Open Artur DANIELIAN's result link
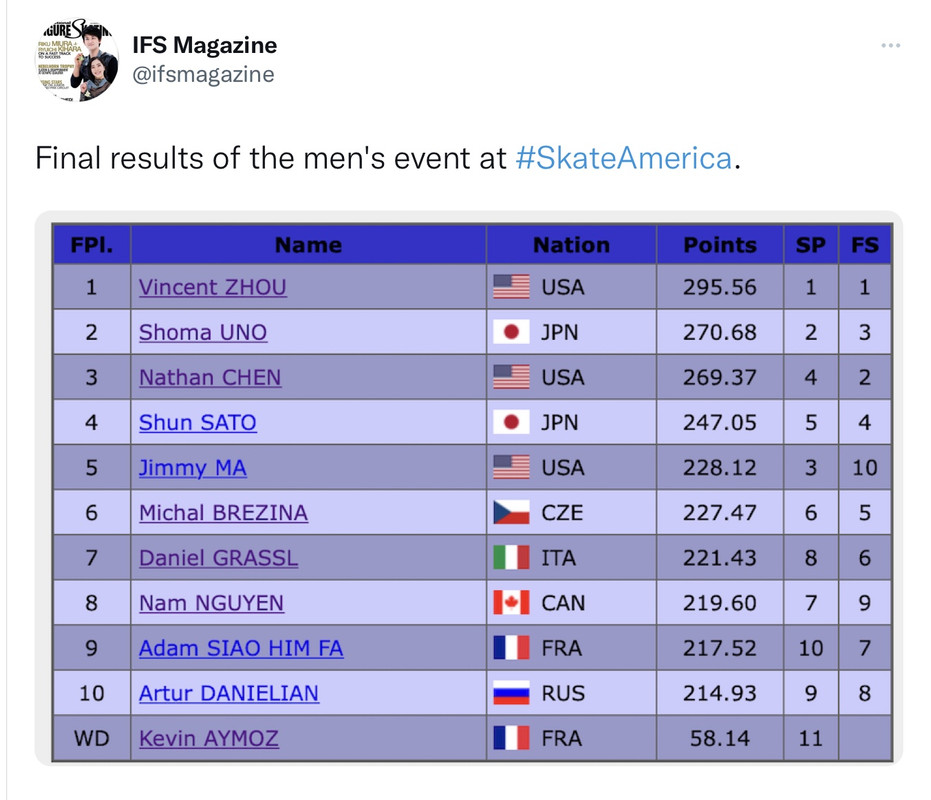Screen dimensions: 931x800 coord(229,694)
